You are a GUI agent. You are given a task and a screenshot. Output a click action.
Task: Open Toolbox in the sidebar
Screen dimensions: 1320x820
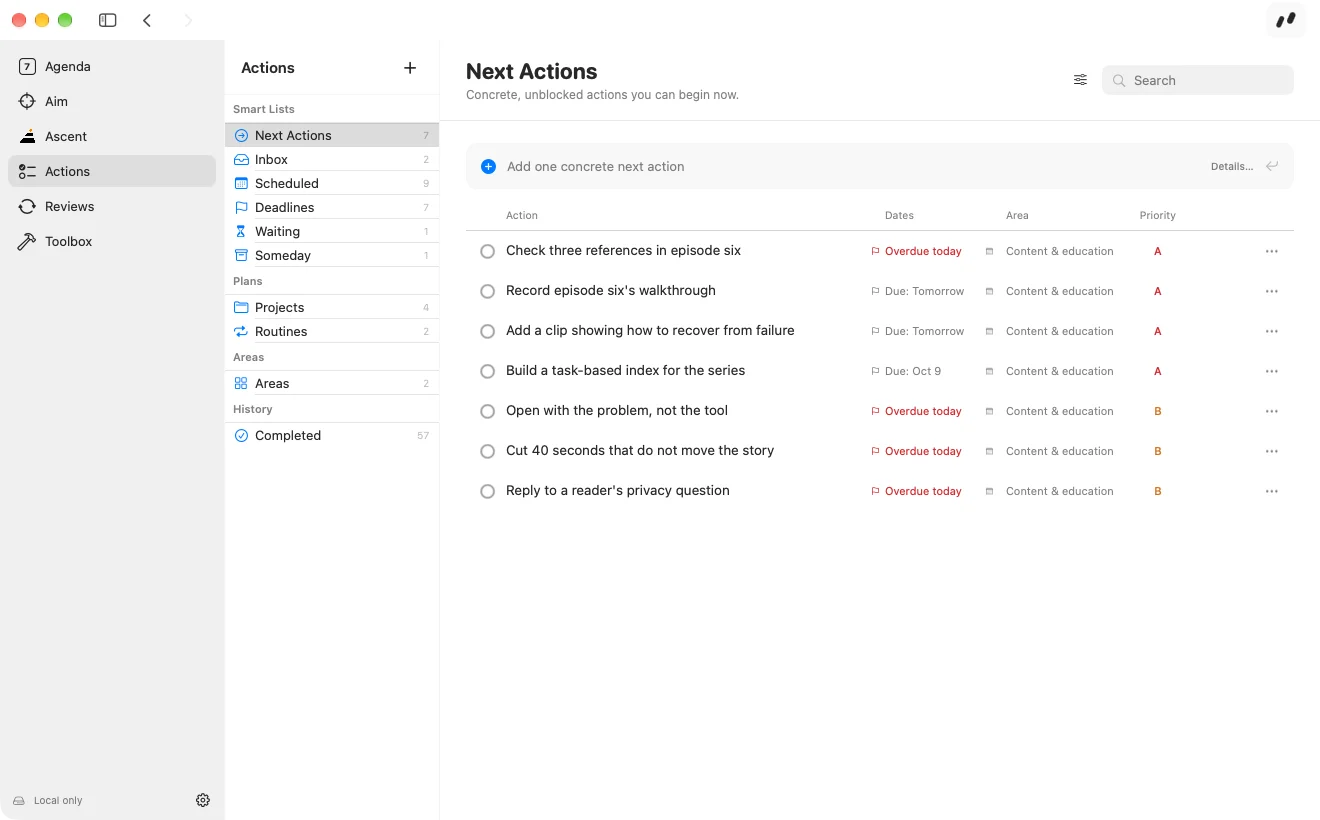coord(112,241)
